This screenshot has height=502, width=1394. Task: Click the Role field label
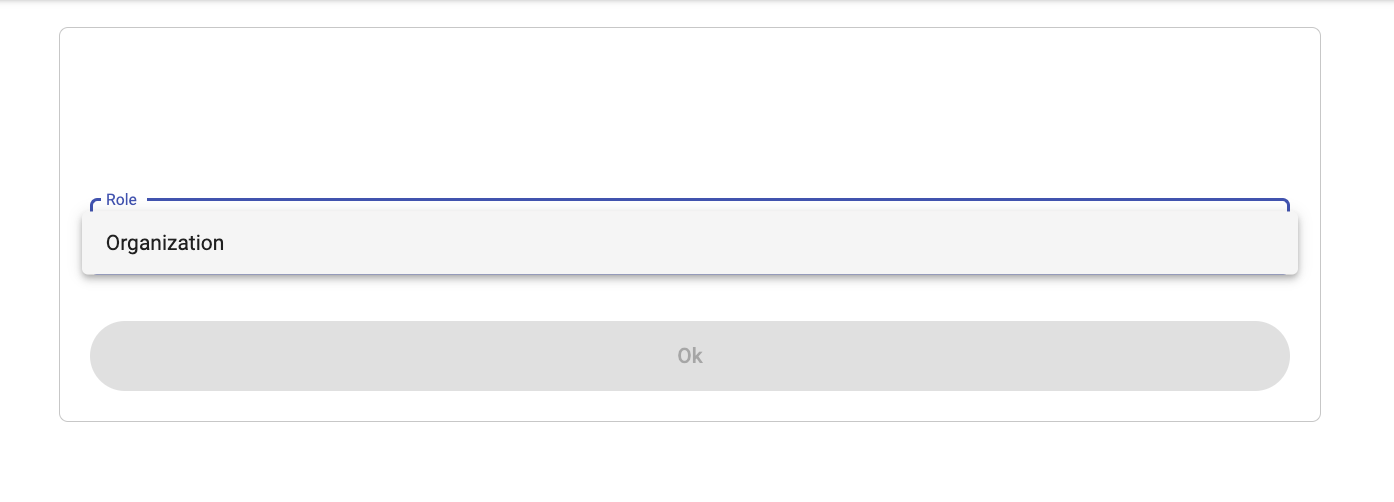121,200
